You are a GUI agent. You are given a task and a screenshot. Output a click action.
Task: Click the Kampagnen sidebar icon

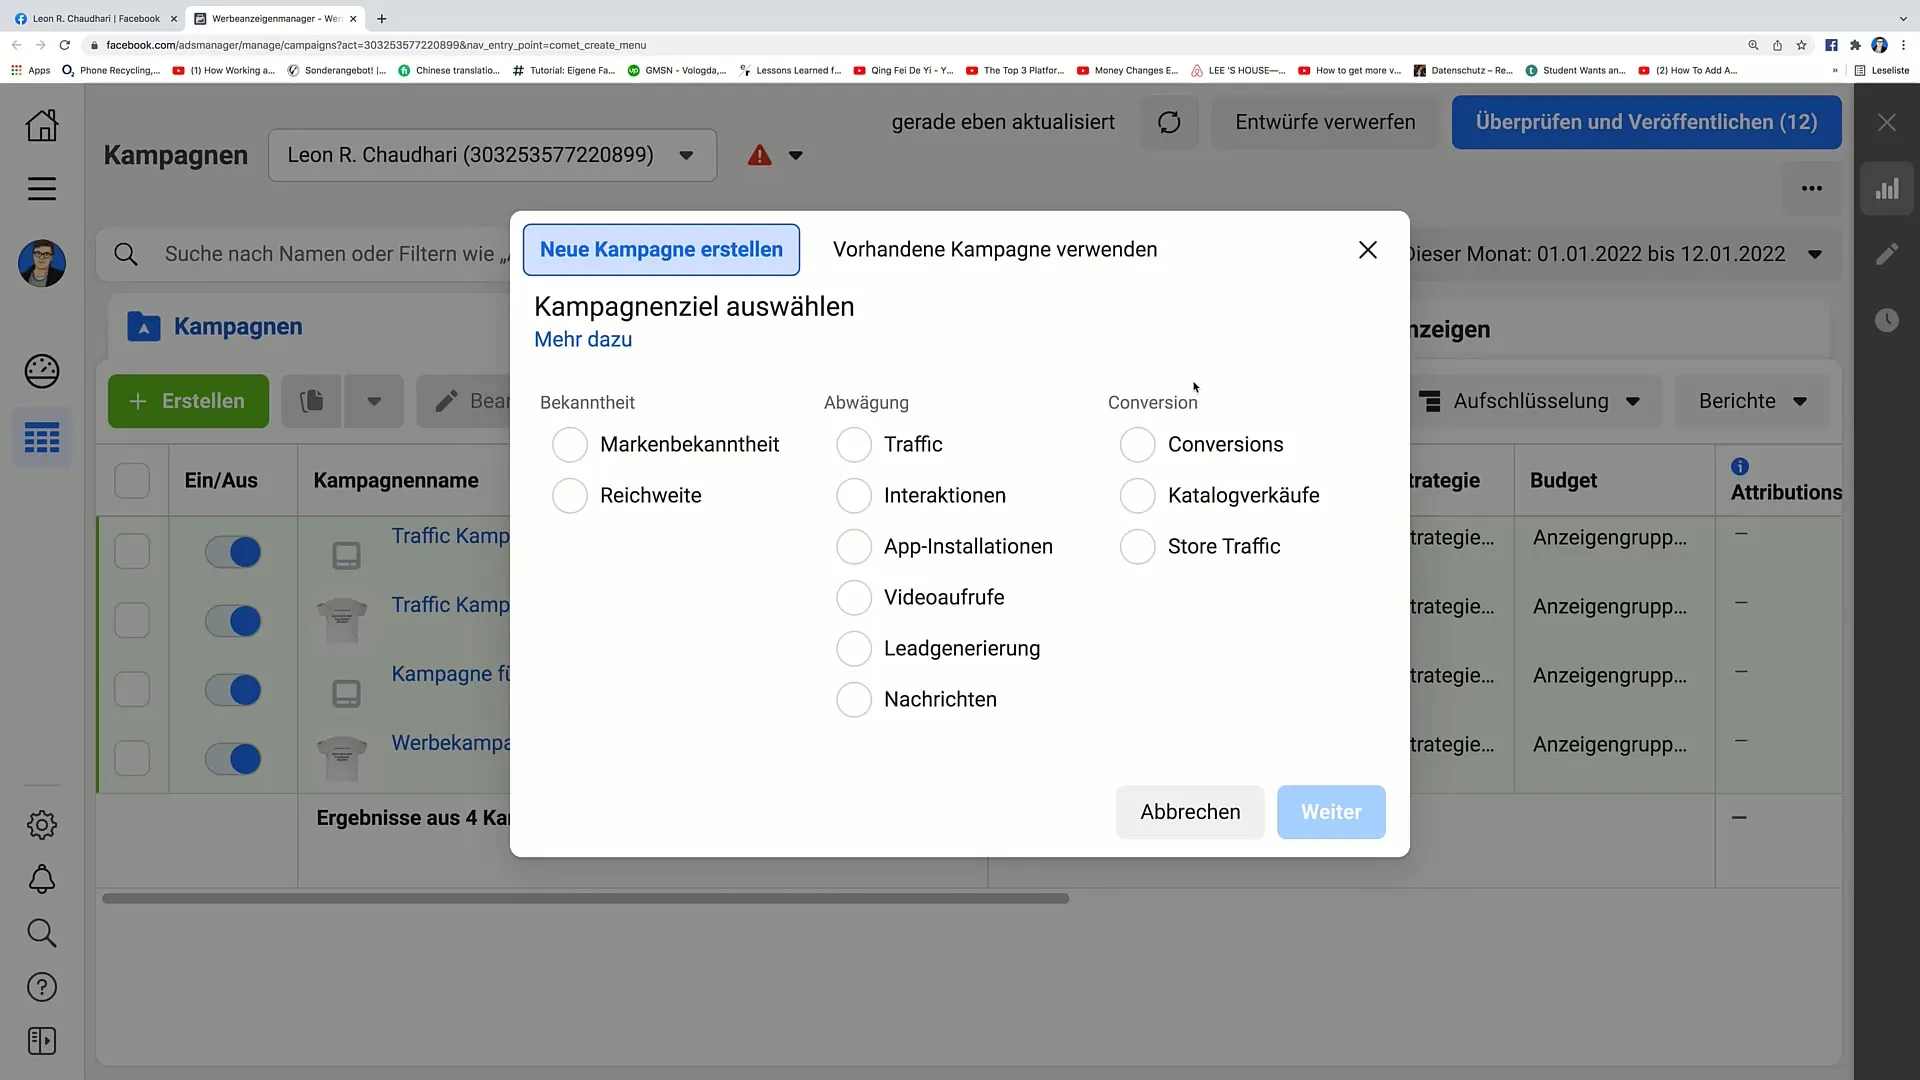click(42, 438)
